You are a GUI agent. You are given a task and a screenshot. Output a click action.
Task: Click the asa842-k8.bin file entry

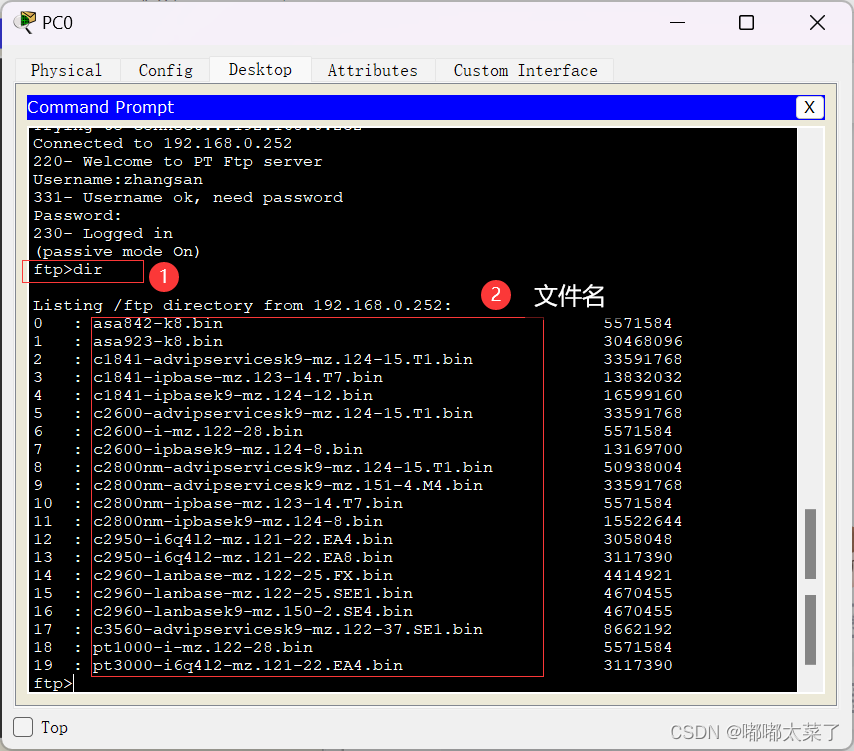click(x=158, y=324)
